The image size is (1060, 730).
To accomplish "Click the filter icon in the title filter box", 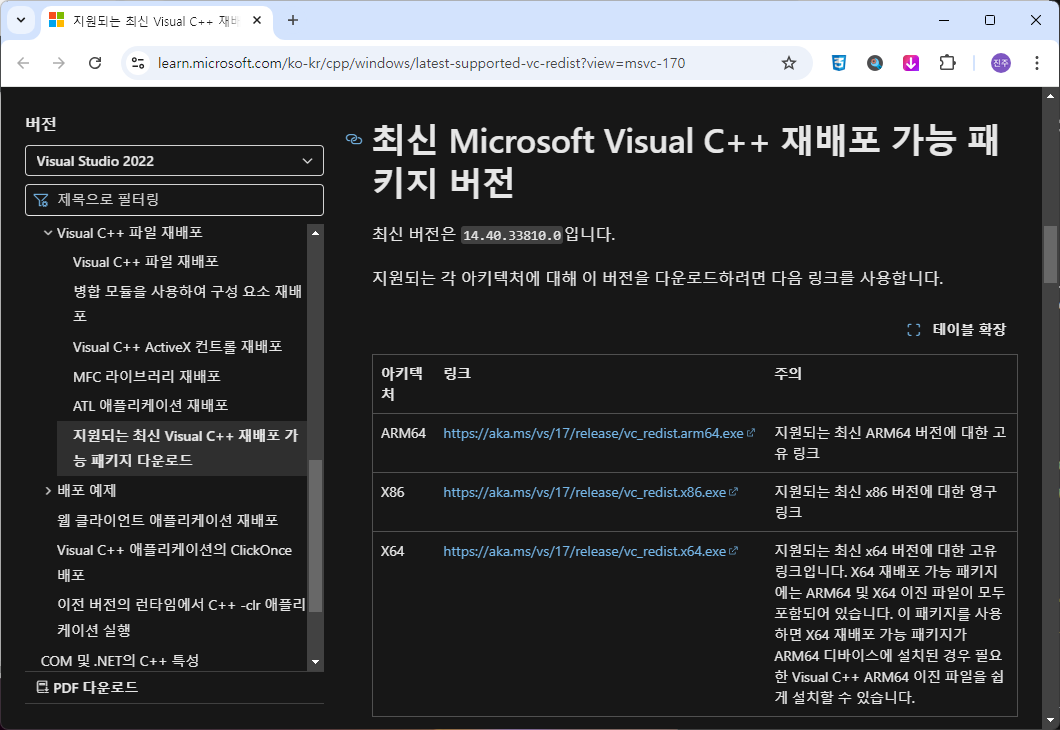I will [x=41, y=200].
